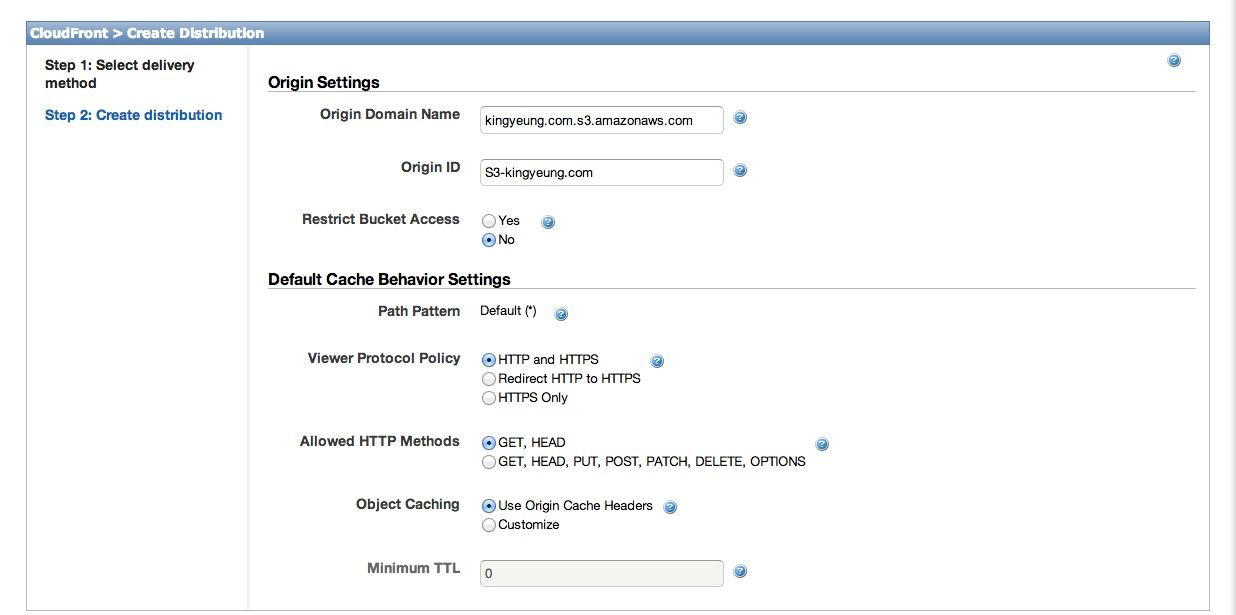1236x615 pixels.
Task: Click the Origin Settings heading
Action: click(x=324, y=82)
